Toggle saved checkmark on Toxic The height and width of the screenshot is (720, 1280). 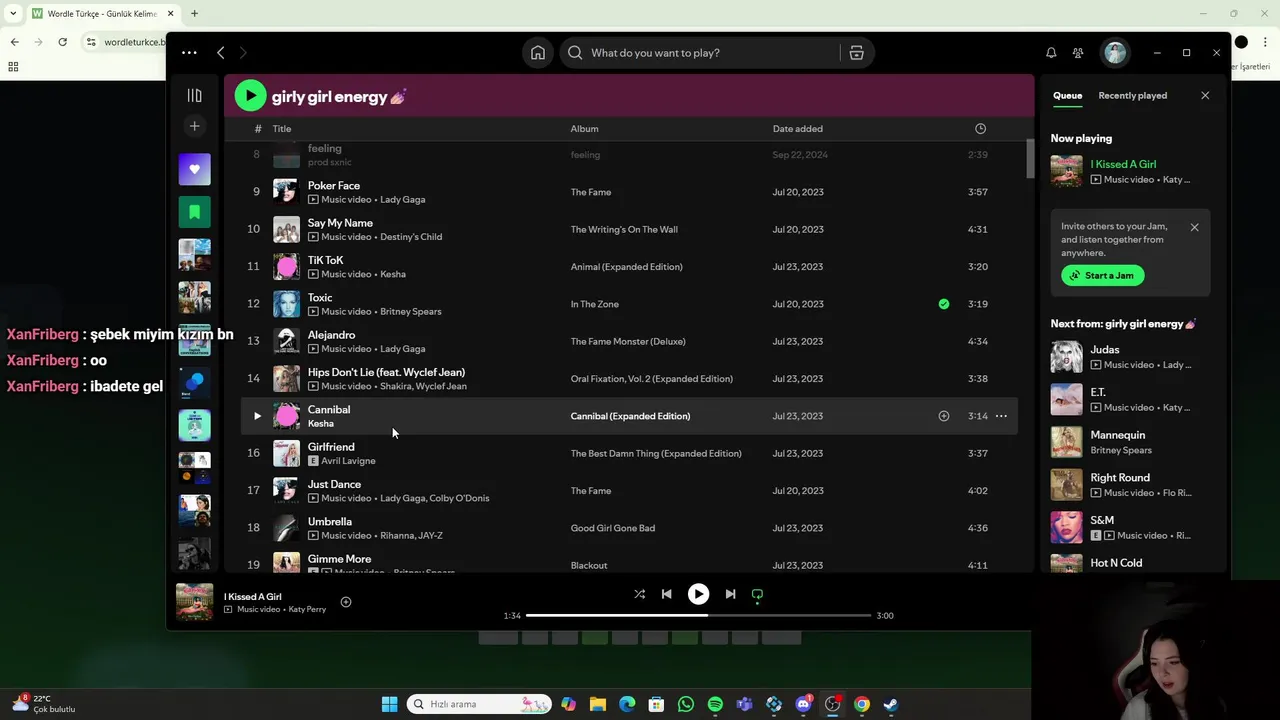943,304
